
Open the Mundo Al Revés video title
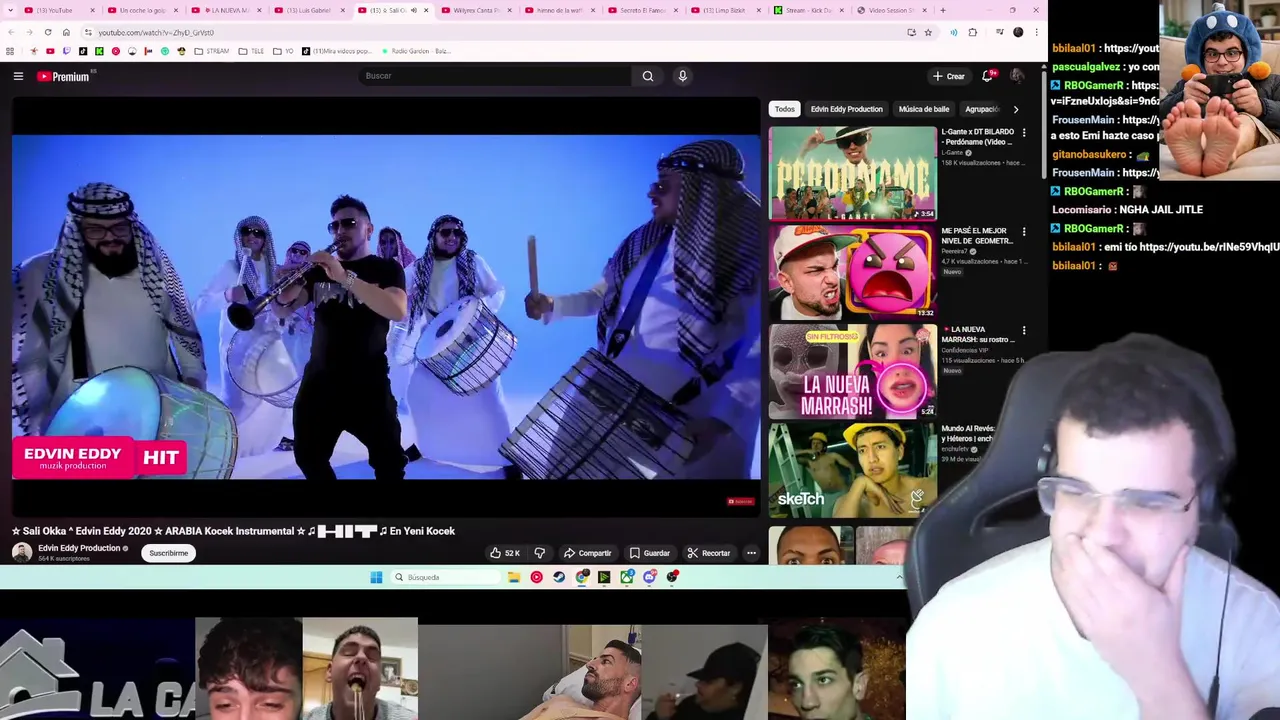967,433
